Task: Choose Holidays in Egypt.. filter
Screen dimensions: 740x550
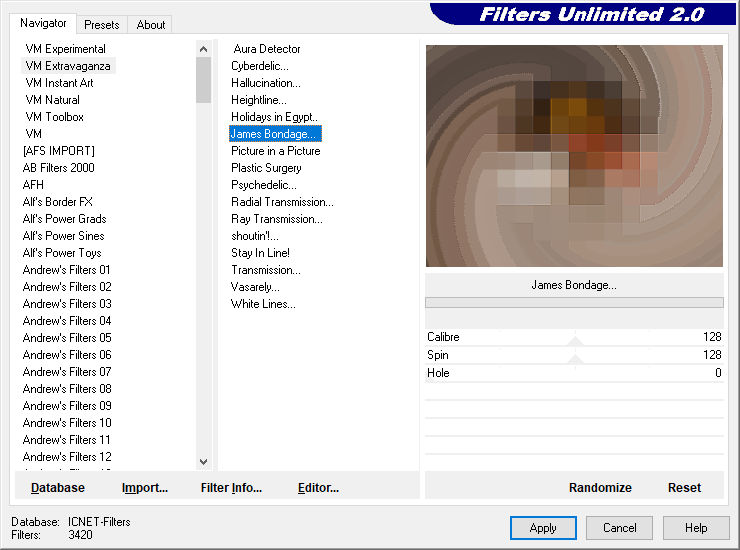Action: coord(274,117)
